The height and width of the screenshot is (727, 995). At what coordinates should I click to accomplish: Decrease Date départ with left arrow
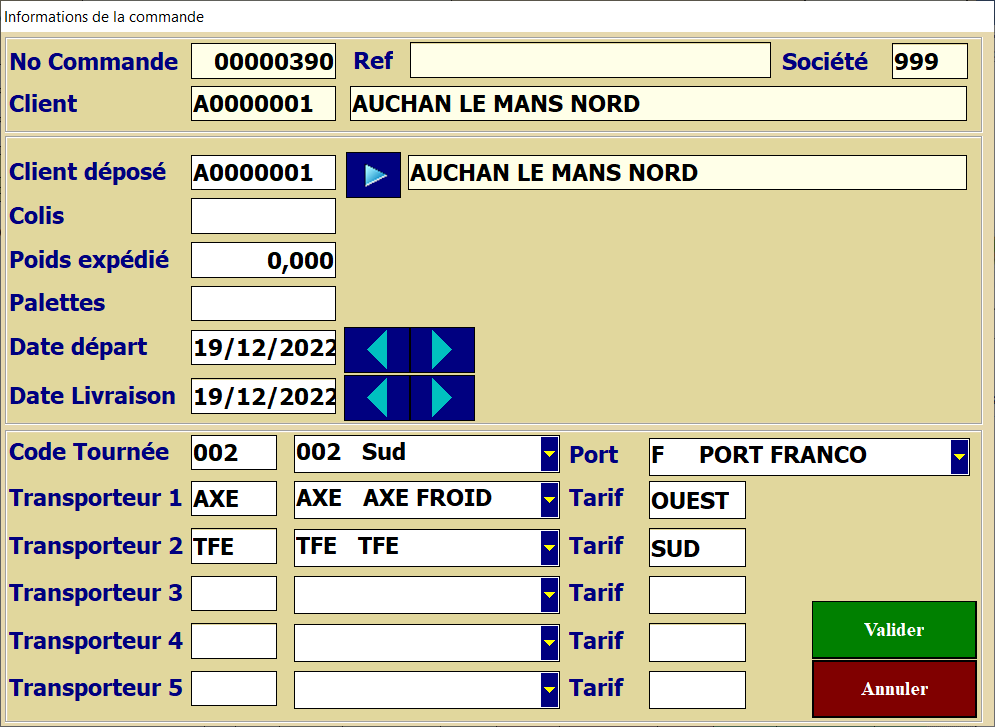point(377,350)
